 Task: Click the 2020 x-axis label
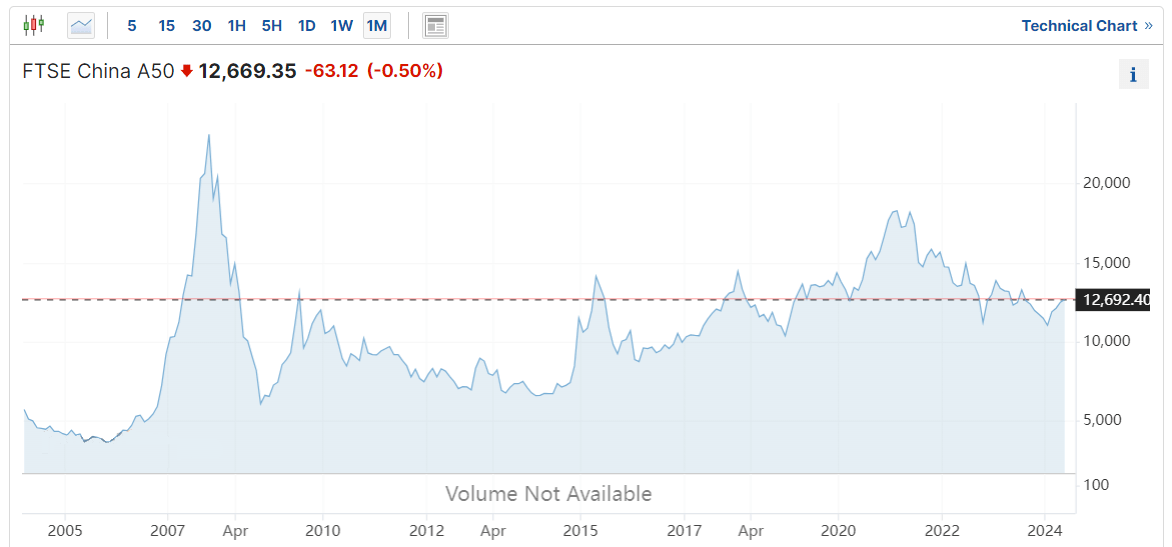pyautogui.click(x=838, y=531)
